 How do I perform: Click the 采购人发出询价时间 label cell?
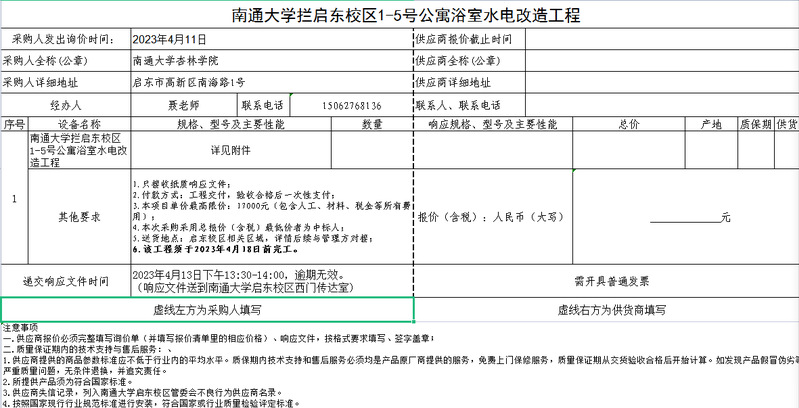(66, 39)
